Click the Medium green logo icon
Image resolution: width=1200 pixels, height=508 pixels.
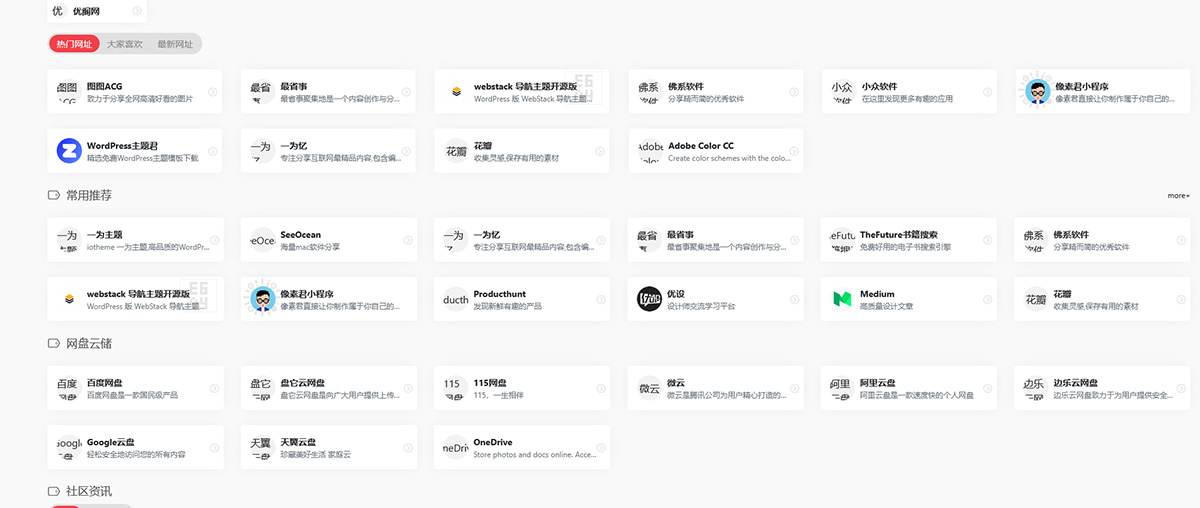pos(842,299)
